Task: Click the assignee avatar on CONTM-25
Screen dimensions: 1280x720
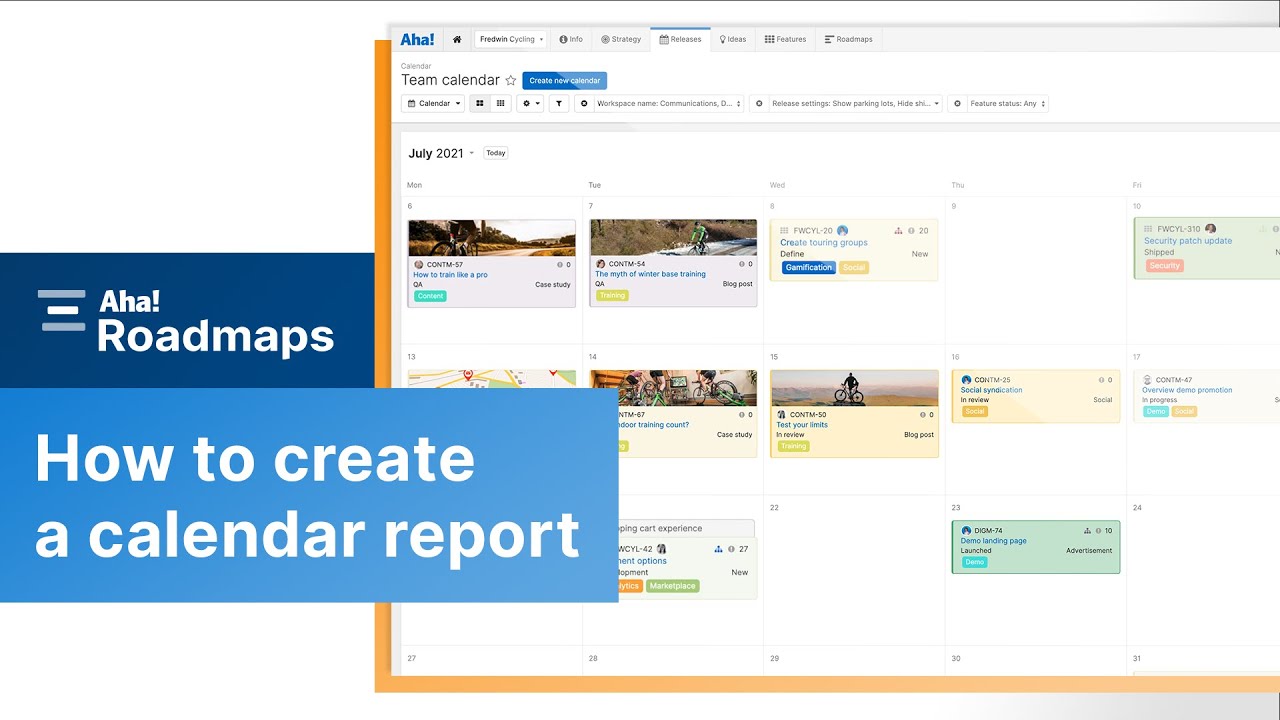Action: tap(966, 380)
